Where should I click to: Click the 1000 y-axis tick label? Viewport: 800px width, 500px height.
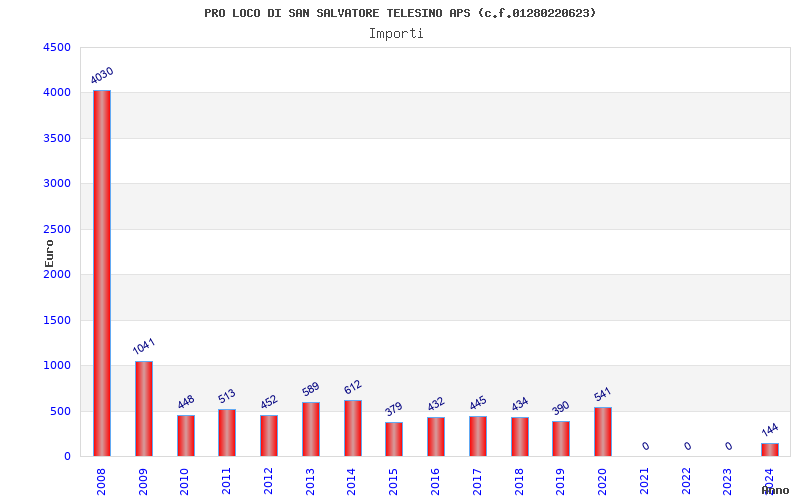[57, 365]
